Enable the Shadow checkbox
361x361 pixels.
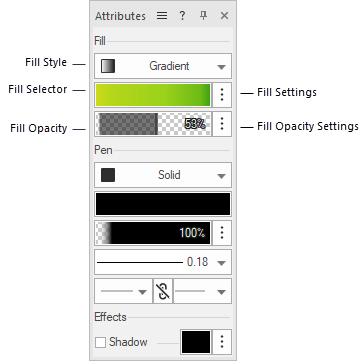click(x=100, y=342)
